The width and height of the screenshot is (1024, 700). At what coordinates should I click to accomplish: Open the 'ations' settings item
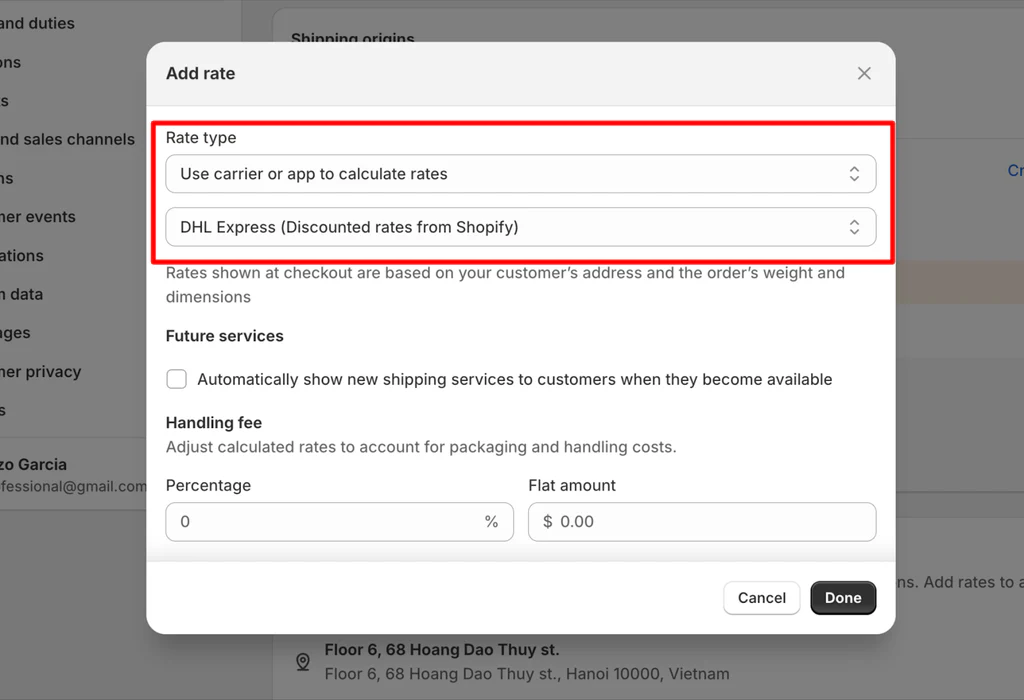pyautogui.click(x=22, y=256)
